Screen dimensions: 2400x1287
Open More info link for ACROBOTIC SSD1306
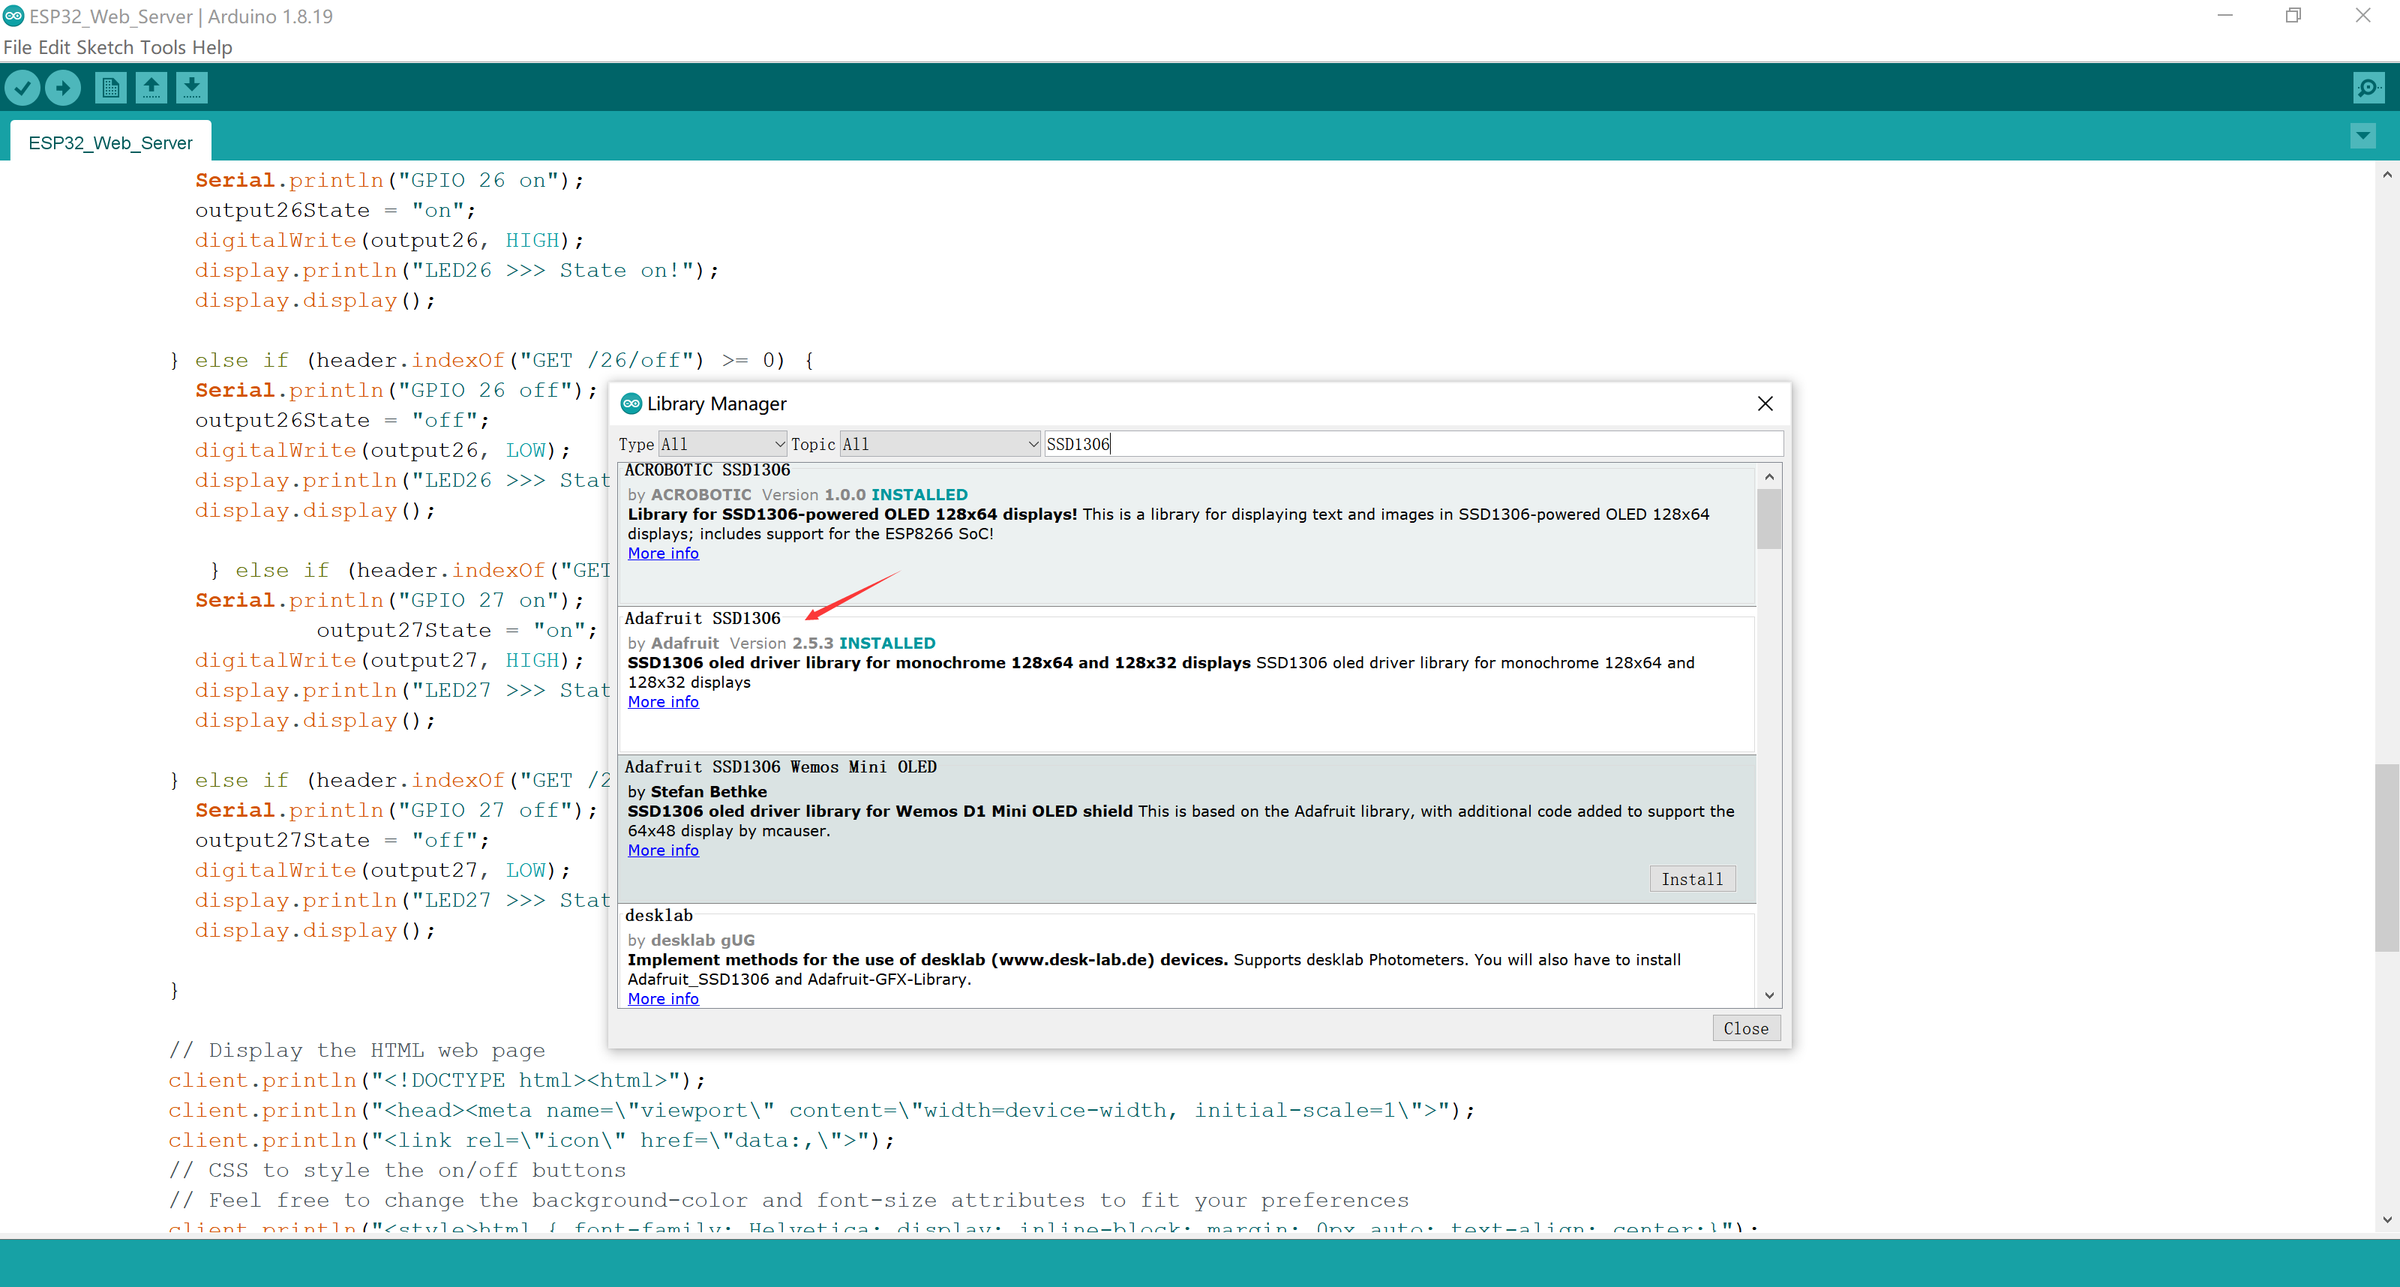click(x=663, y=553)
